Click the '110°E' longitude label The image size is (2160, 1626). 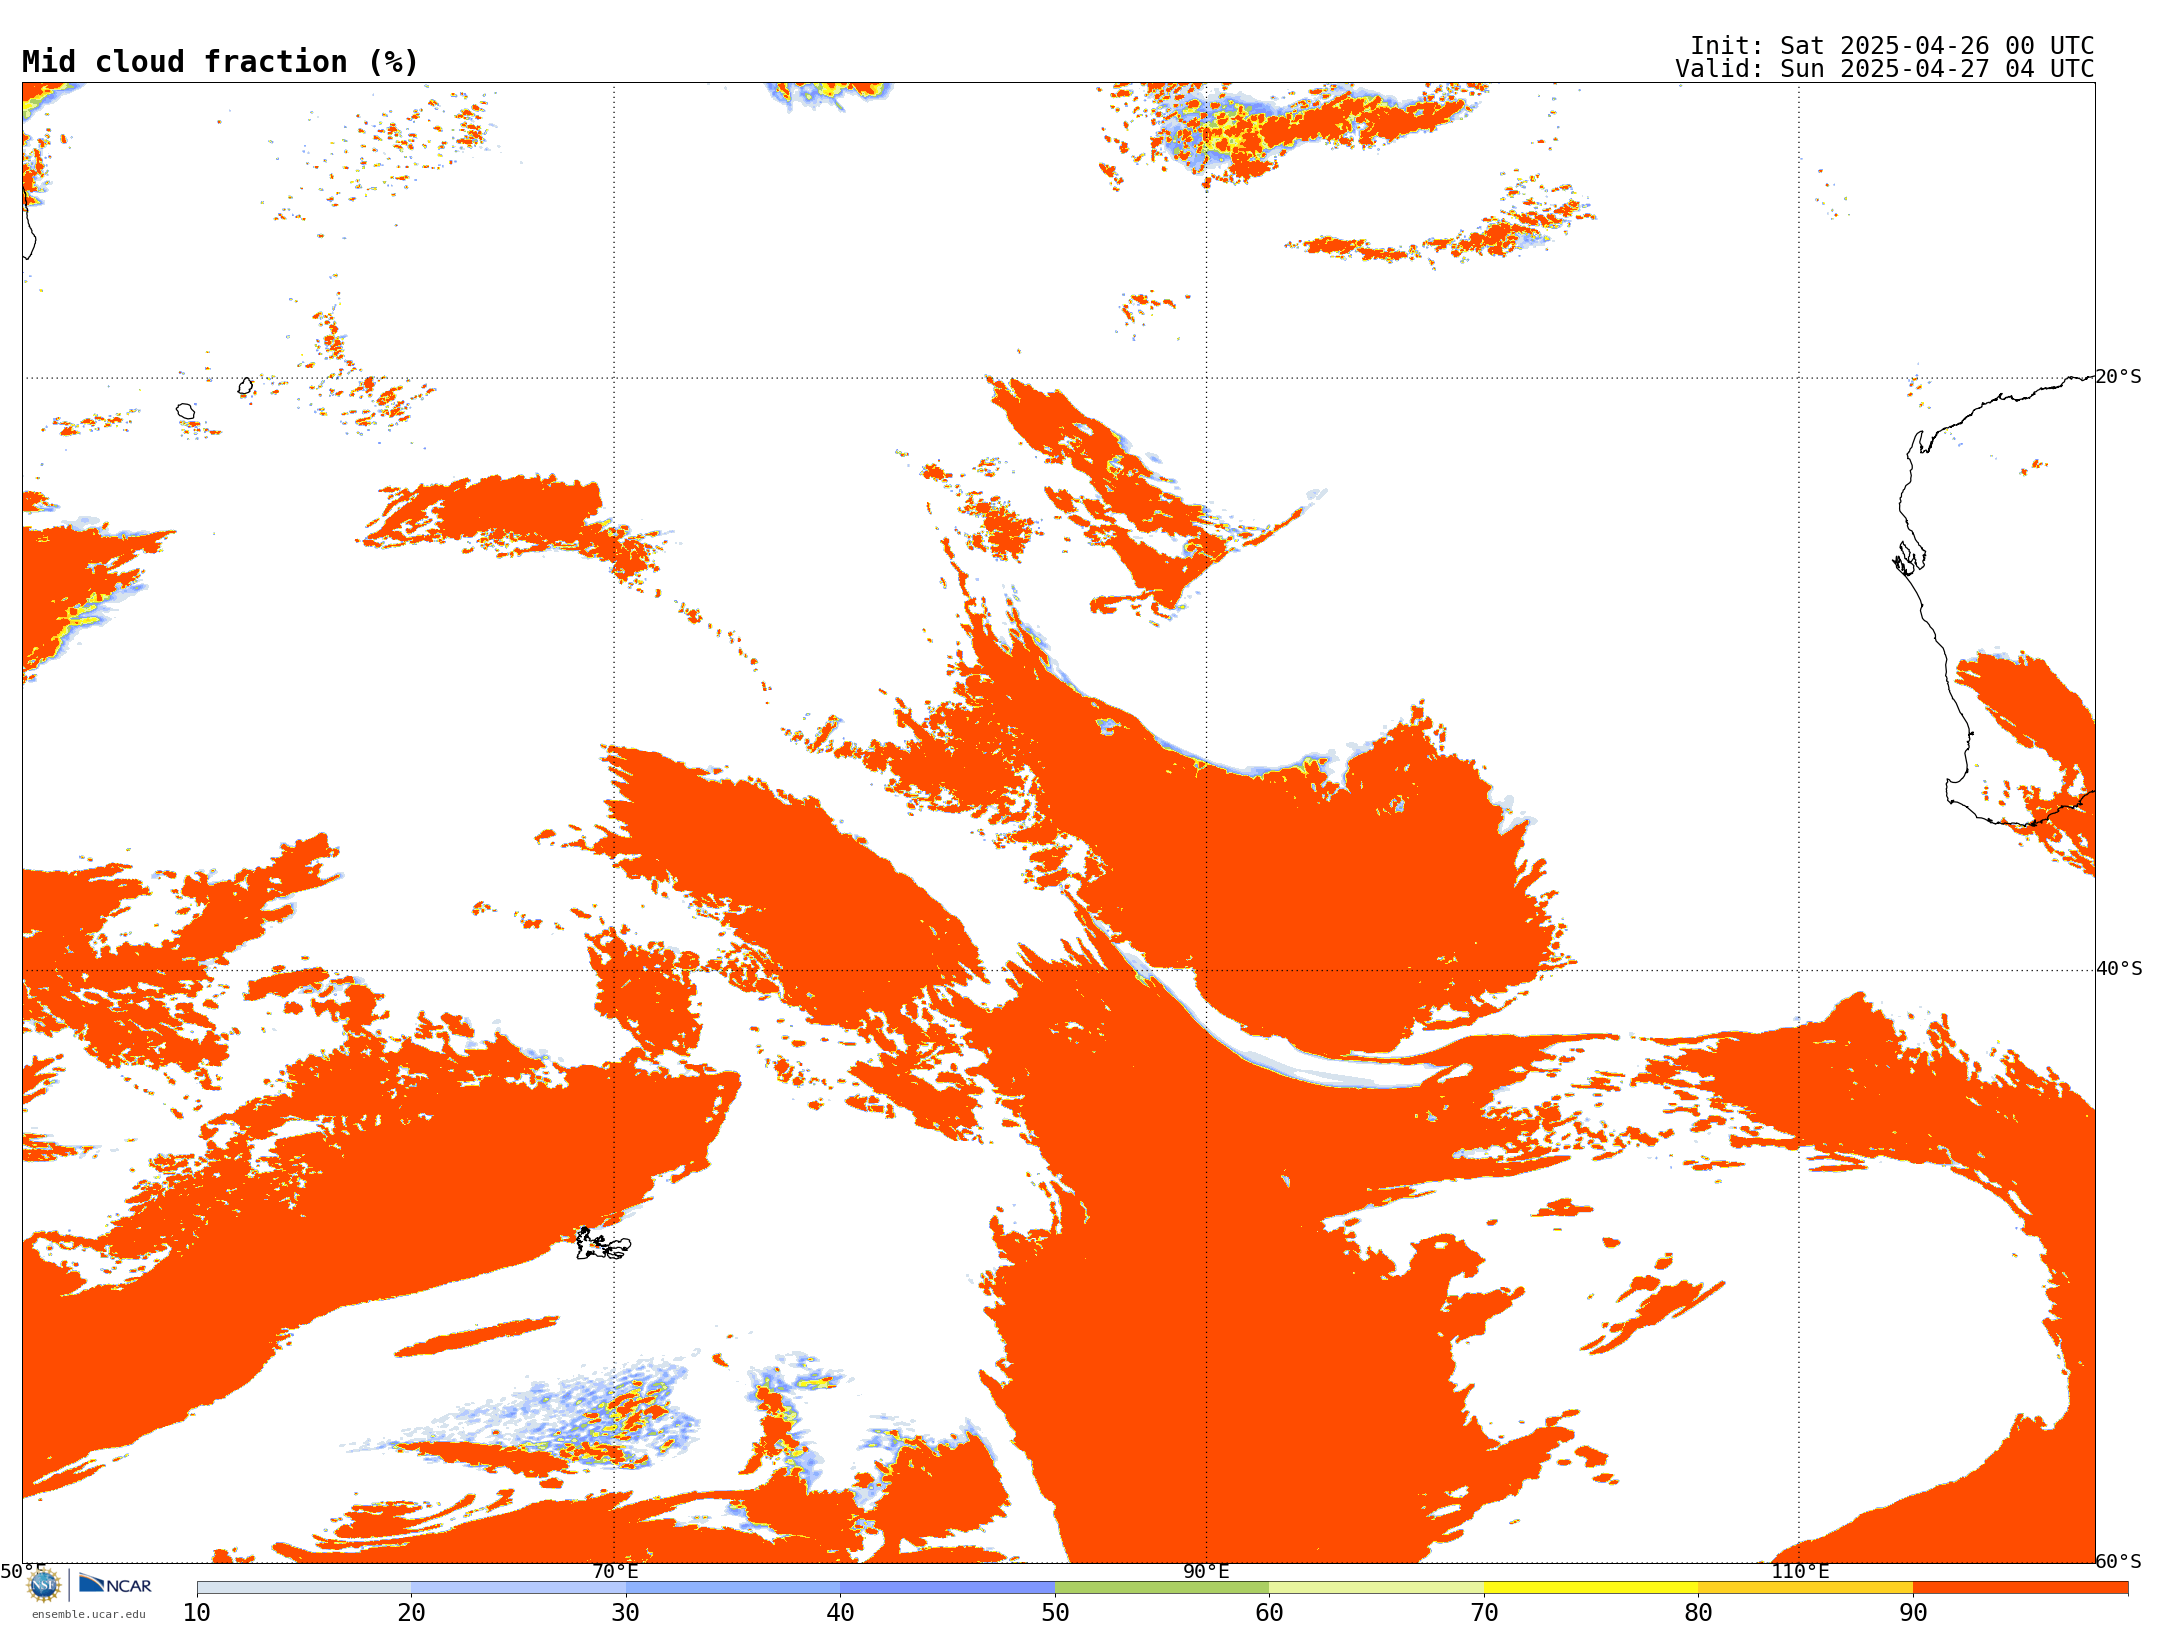pyautogui.click(x=1800, y=1571)
